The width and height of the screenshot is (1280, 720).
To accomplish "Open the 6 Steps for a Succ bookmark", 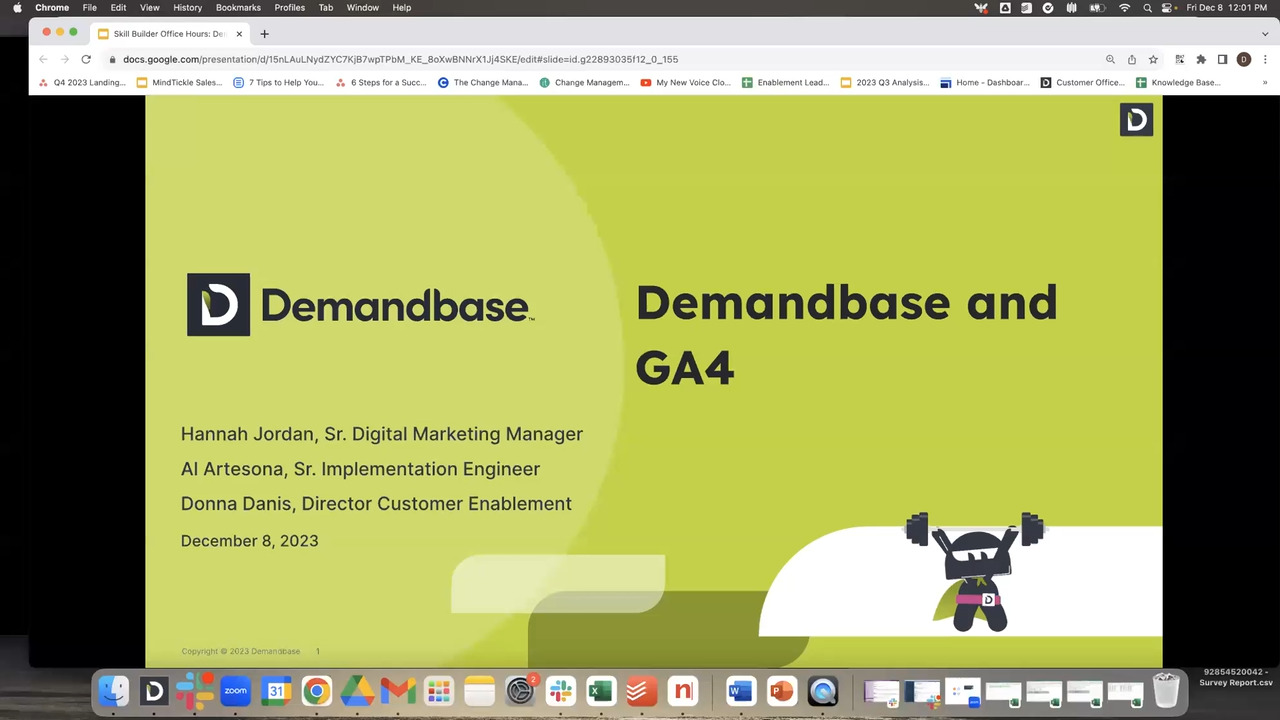I will tap(381, 83).
